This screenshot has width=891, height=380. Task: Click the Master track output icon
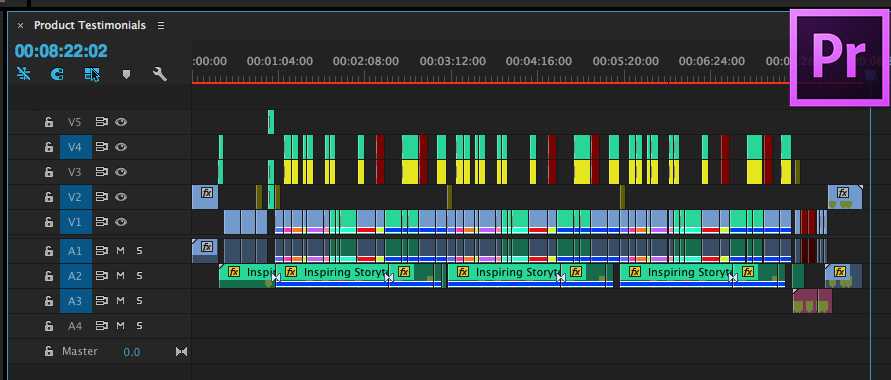[181, 352]
